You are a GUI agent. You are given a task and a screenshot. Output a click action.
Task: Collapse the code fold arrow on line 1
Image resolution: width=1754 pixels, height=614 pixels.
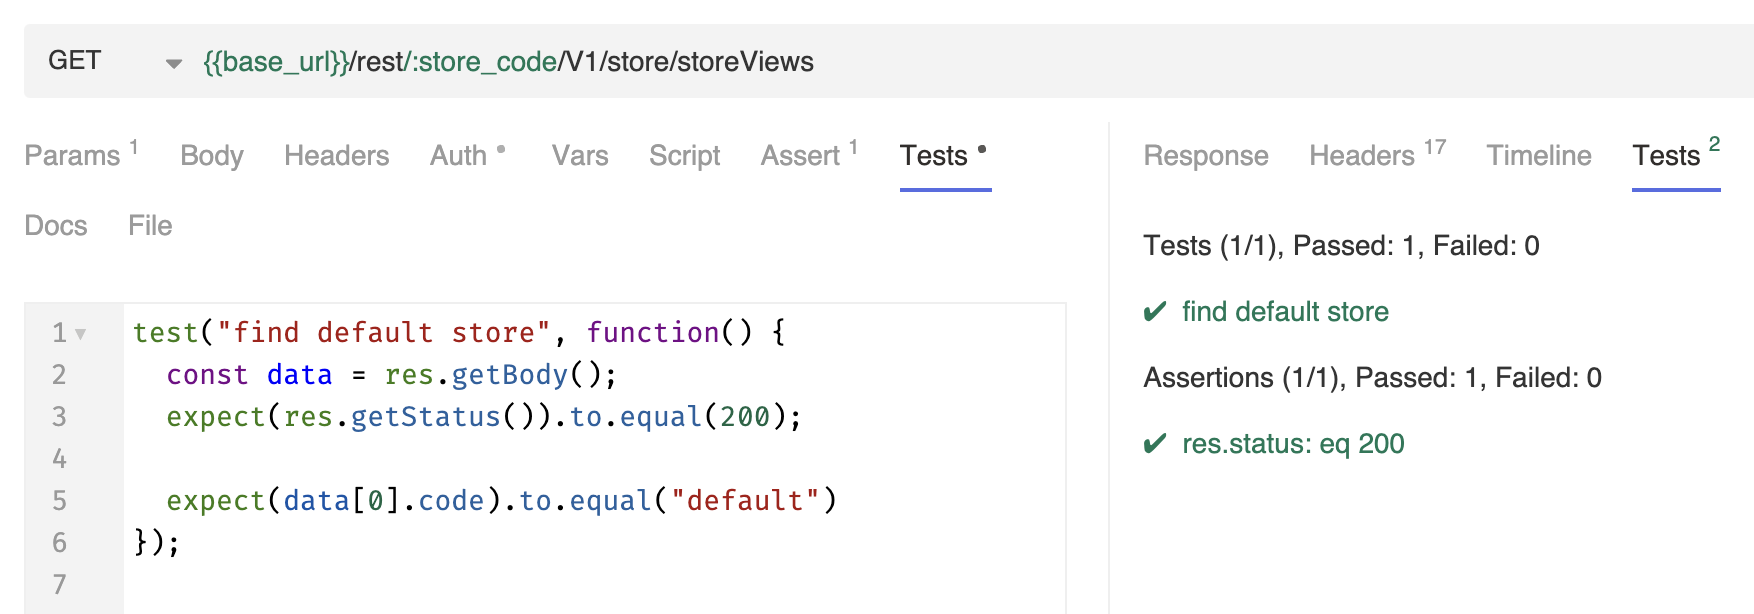(81, 334)
